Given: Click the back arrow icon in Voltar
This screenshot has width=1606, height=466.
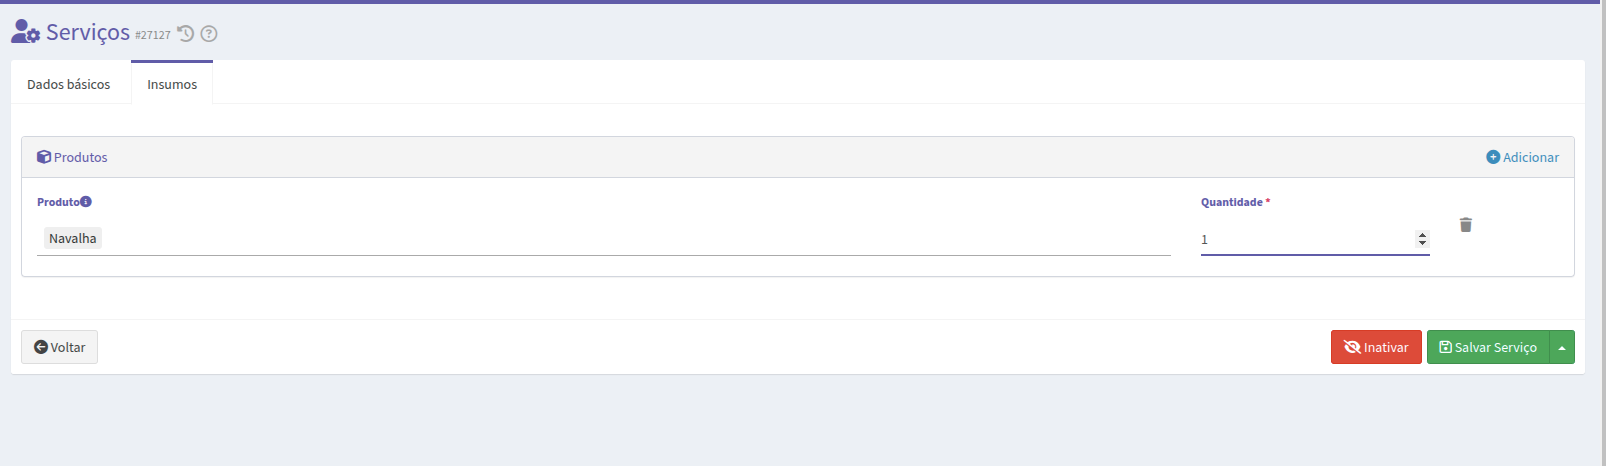Looking at the screenshot, I should point(41,347).
